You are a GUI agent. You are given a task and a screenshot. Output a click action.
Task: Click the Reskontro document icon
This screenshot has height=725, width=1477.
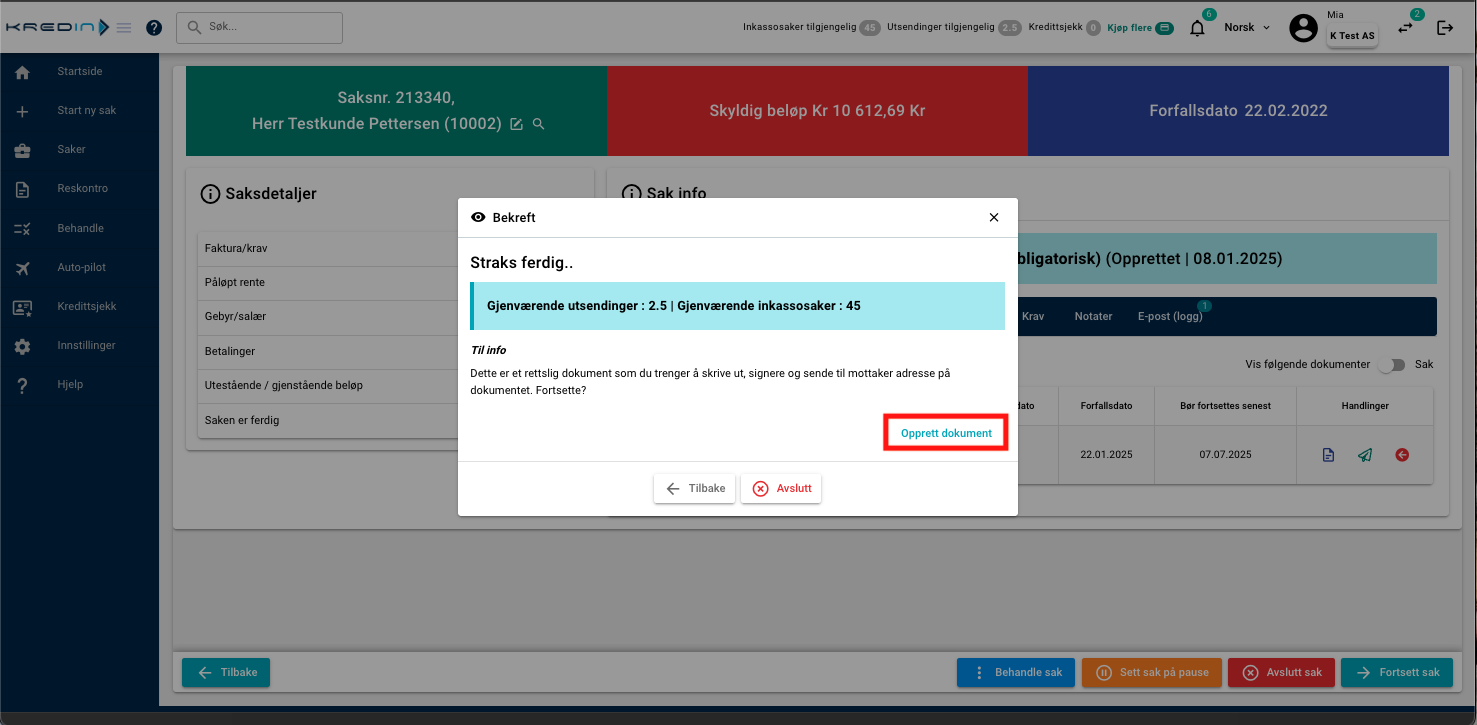[22, 189]
